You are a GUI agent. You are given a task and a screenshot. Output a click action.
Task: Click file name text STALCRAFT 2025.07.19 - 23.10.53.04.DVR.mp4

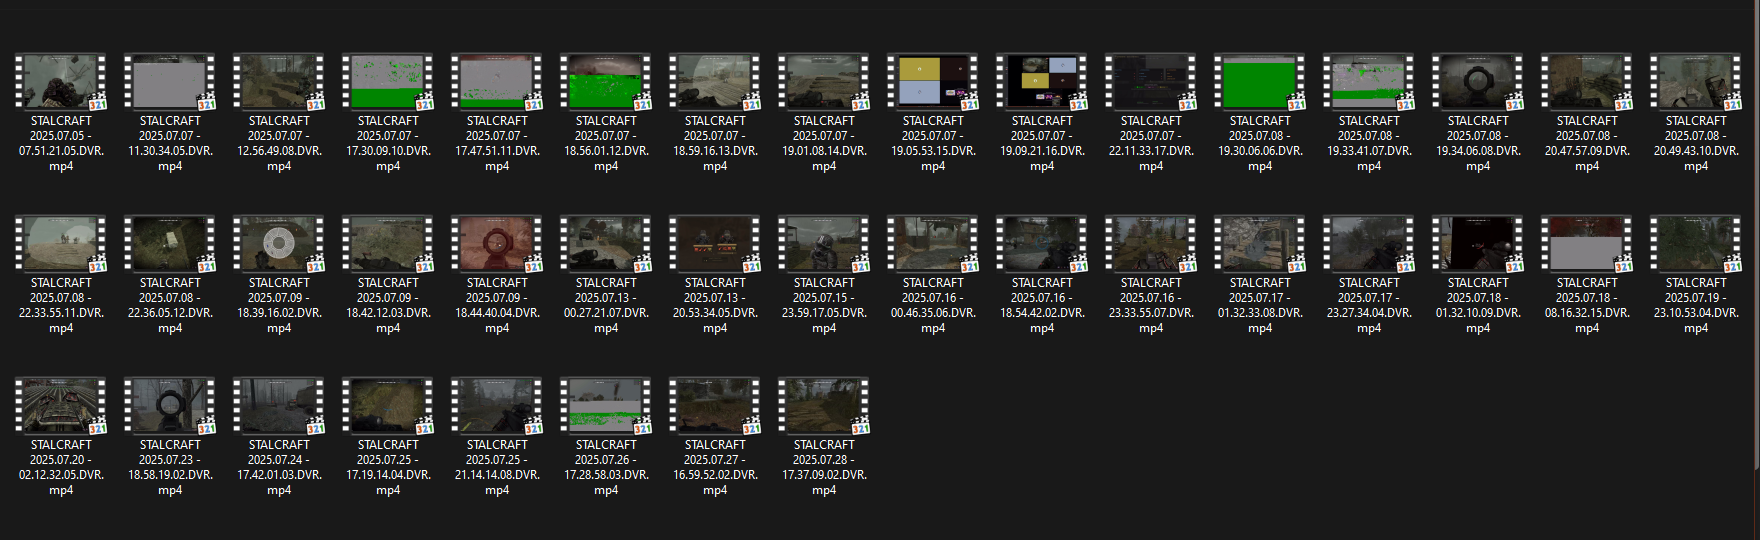coord(1696,305)
